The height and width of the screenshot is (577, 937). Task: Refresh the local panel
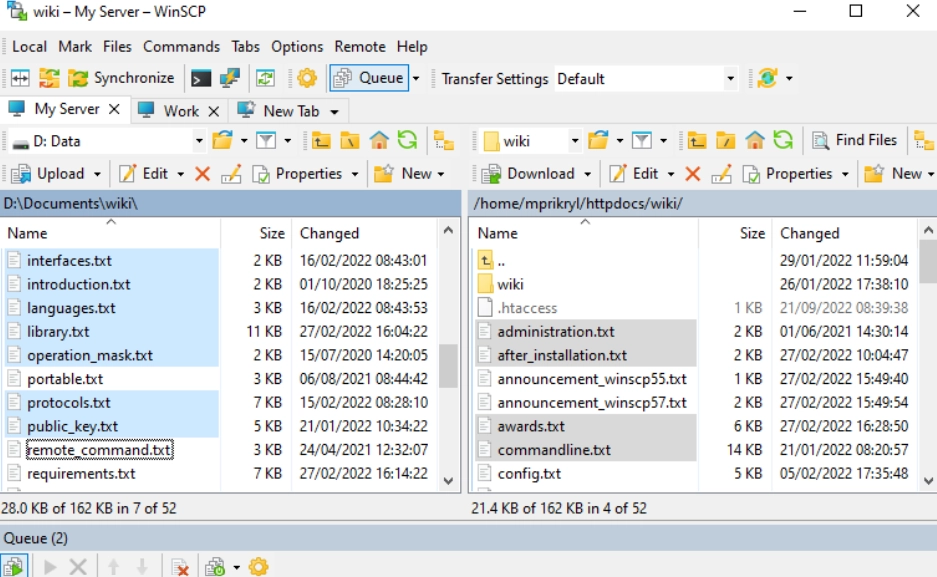407,141
